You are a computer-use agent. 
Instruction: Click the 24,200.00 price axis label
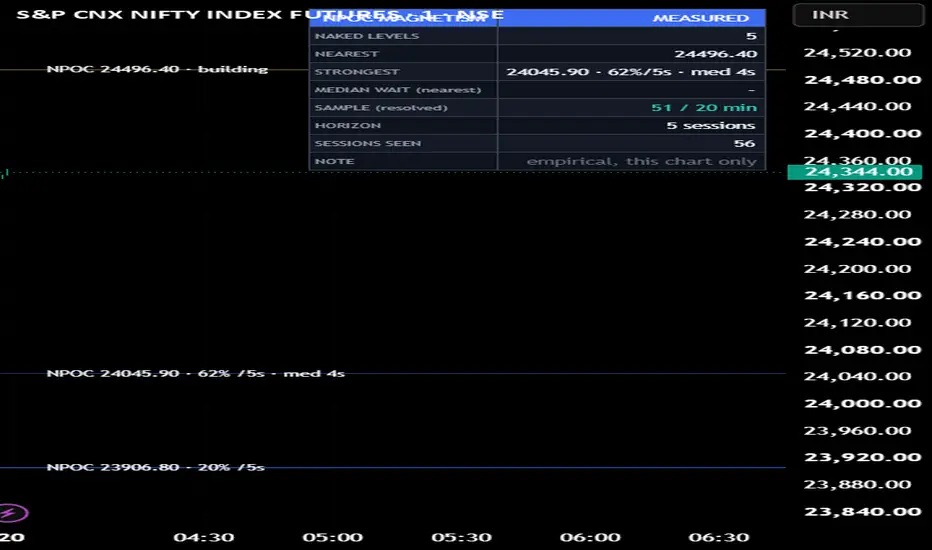tap(857, 269)
